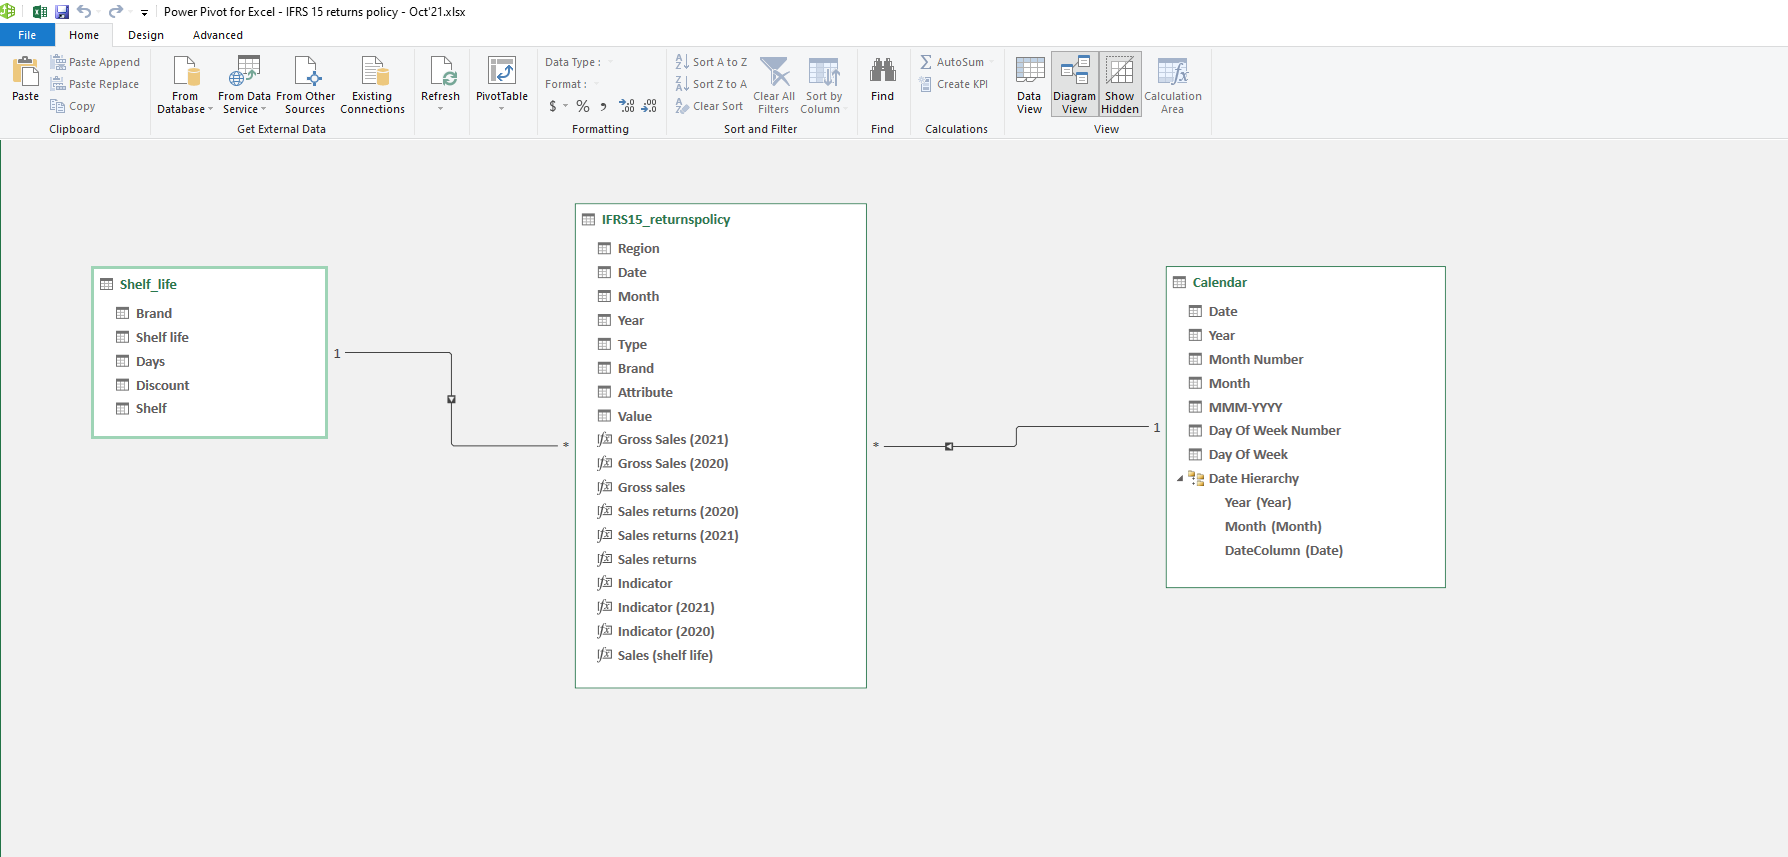Select Brand field in Shelf_life table

(x=154, y=313)
